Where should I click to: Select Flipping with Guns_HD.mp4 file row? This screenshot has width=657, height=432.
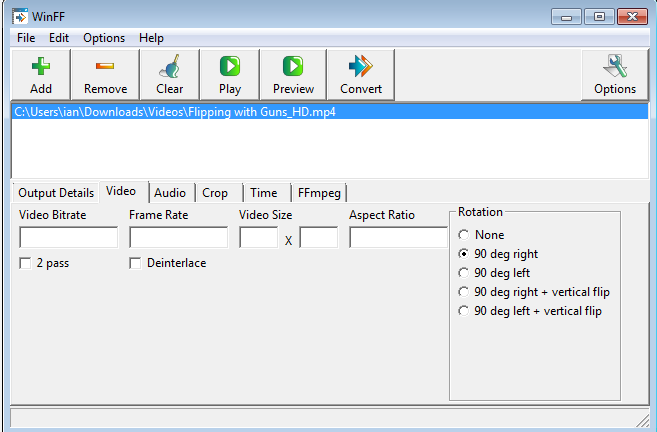pyautogui.click(x=330, y=112)
